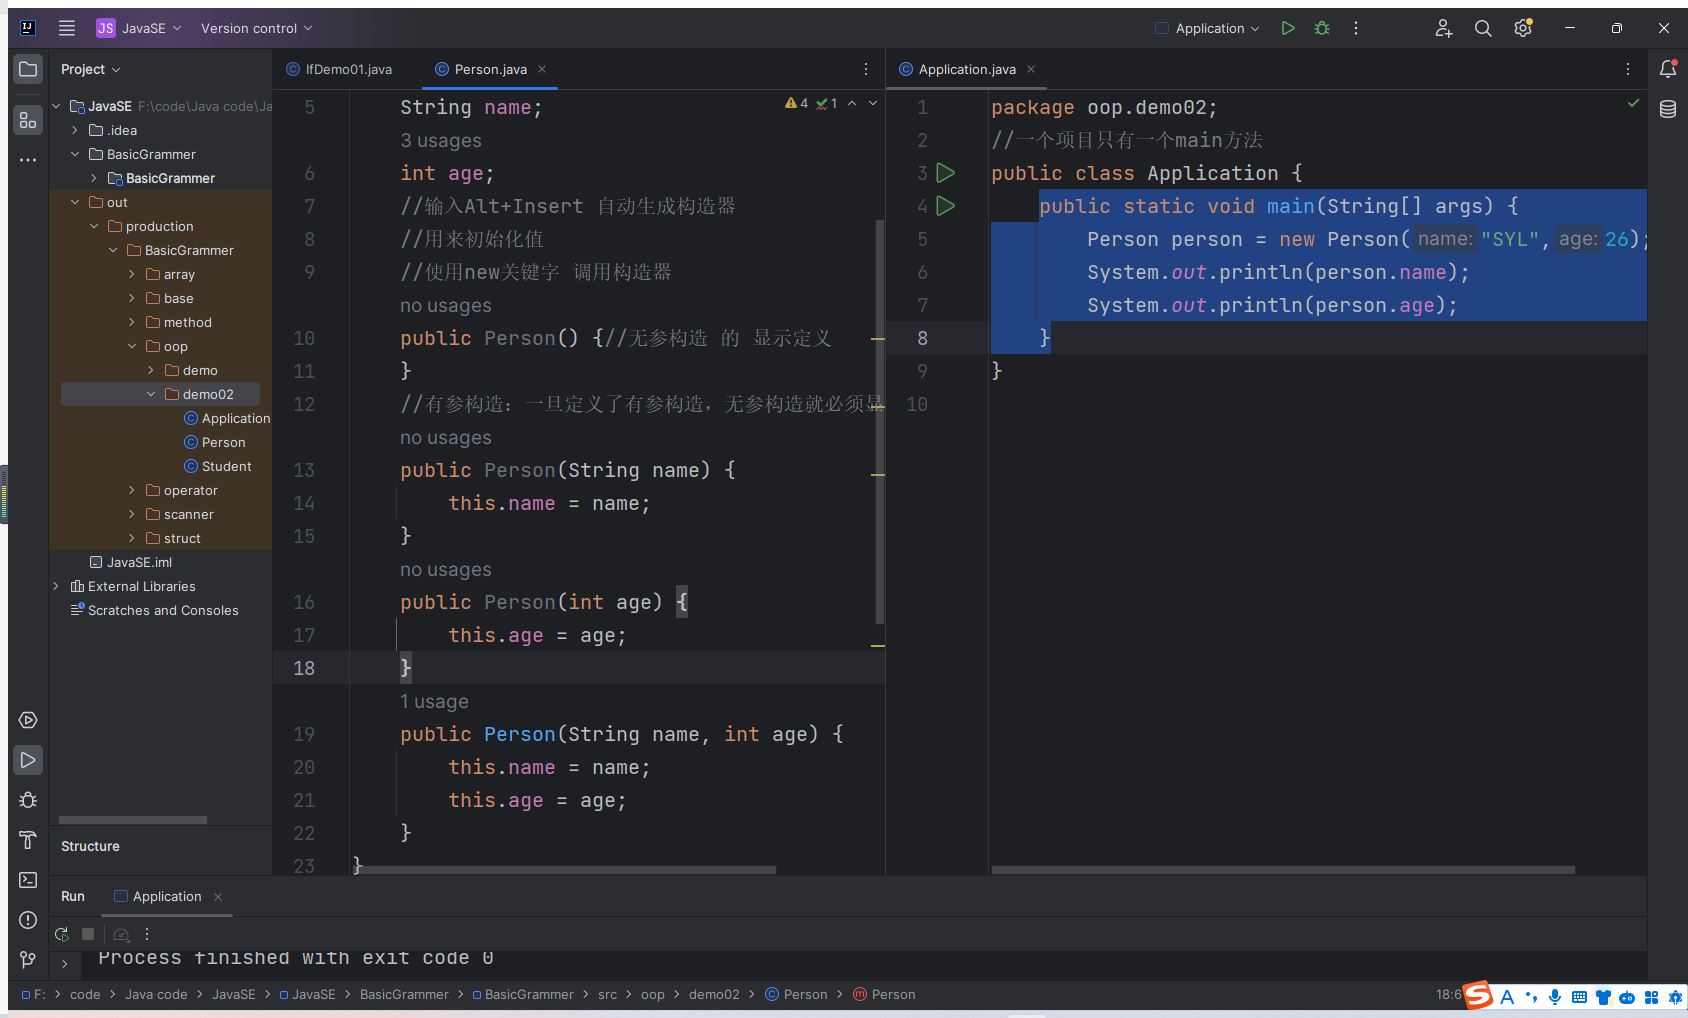
Task: Open right editor tab options menu
Action: [1628, 69]
